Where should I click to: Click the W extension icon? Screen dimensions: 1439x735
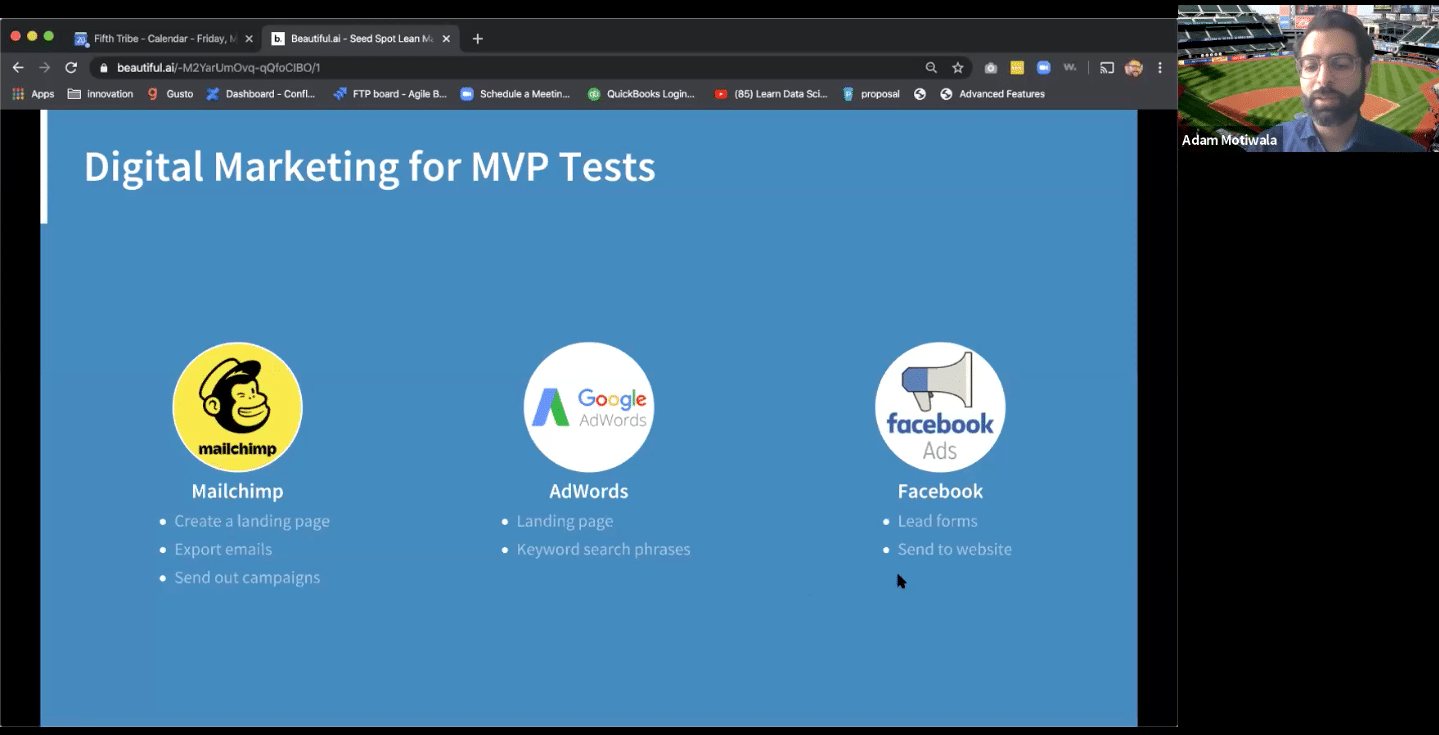coord(1070,68)
